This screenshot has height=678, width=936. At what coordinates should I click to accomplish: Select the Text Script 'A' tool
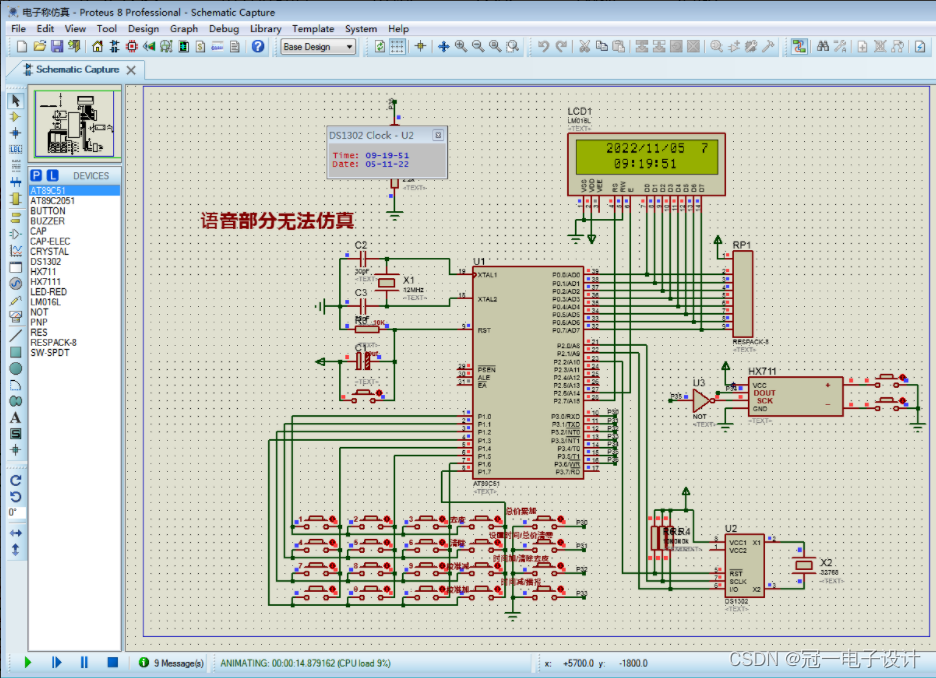(16, 418)
